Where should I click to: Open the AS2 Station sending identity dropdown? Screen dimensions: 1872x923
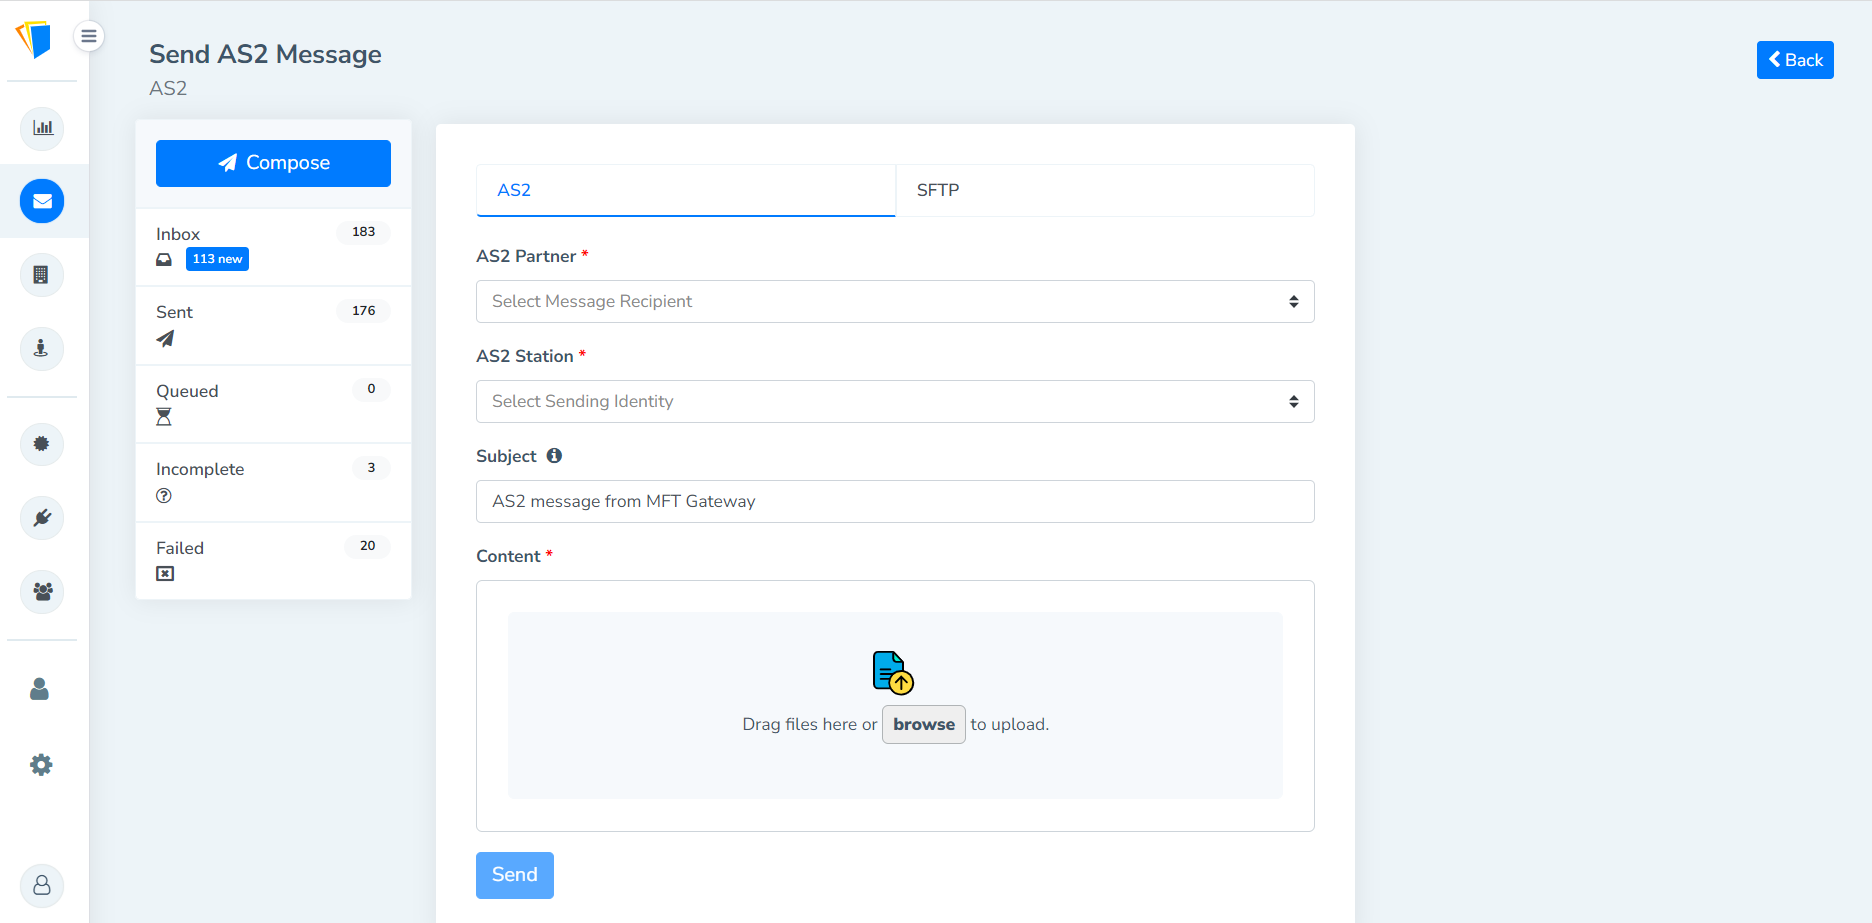(894, 401)
